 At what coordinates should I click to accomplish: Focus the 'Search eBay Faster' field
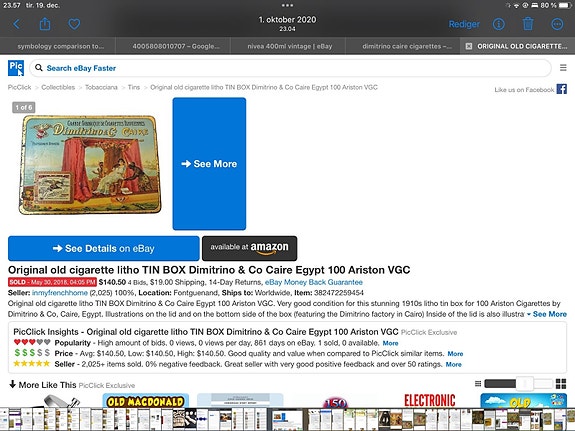(290, 68)
